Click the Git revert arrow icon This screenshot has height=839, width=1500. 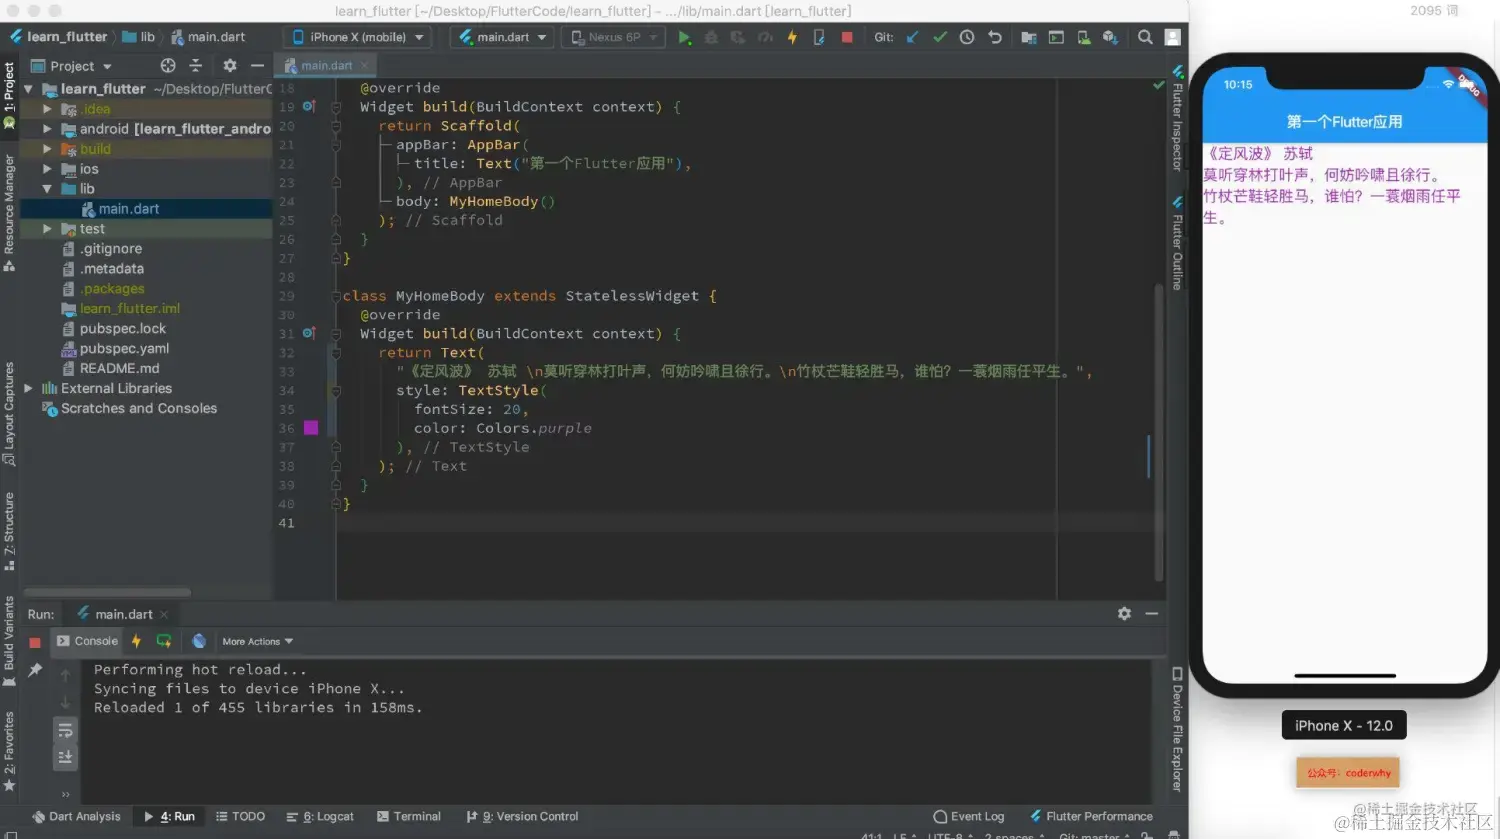coord(995,37)
